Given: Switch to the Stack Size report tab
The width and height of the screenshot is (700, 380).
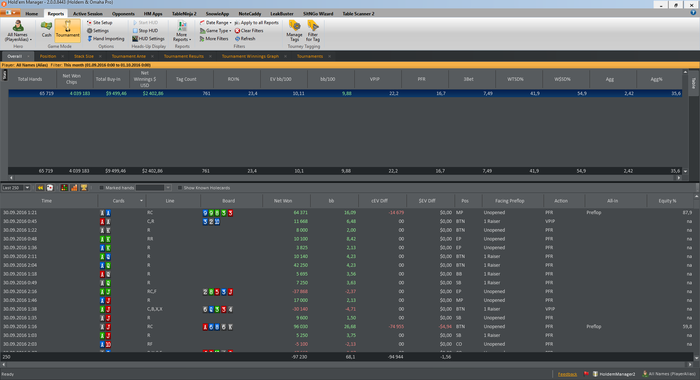Looking at the screenshot, I should pos(83,56).
